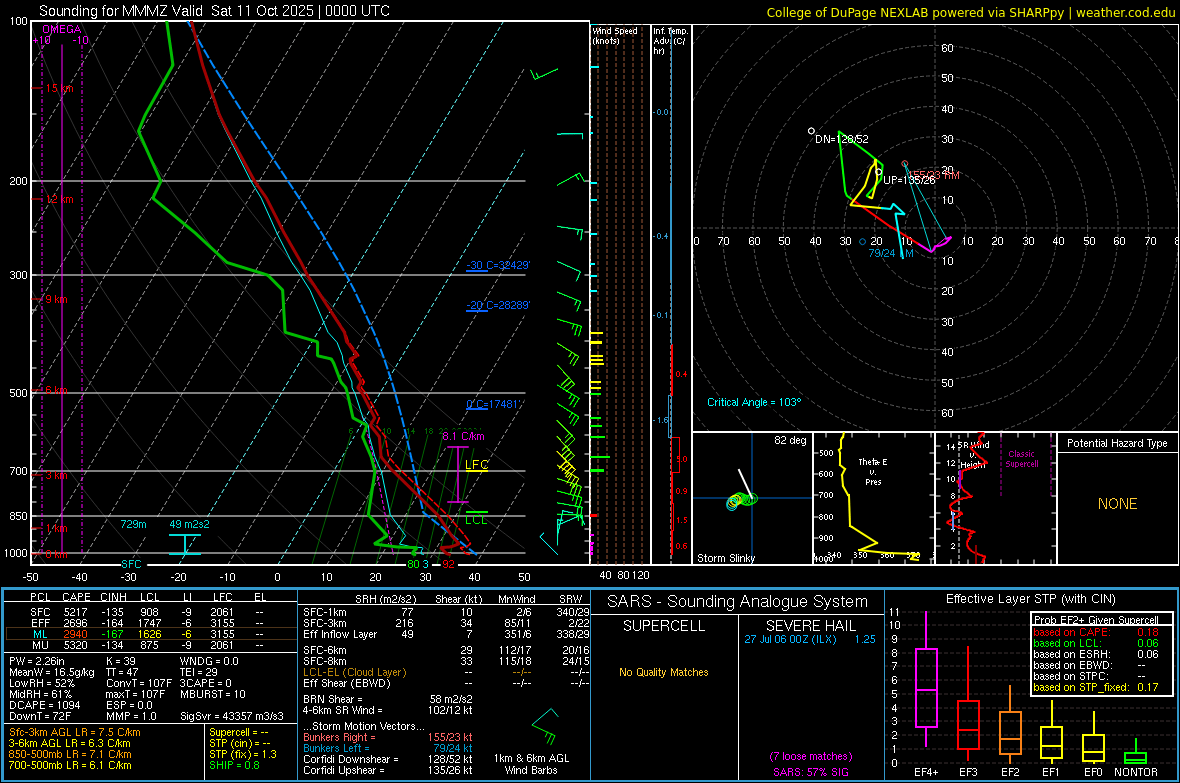Click the 82 deg slinky tilt value
Screen dimensions: 1180x783
(x=790, y=440)
